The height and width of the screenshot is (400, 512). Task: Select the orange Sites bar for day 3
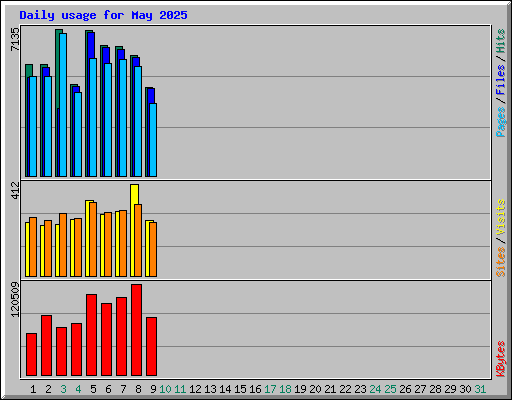[x=63, y=245]
